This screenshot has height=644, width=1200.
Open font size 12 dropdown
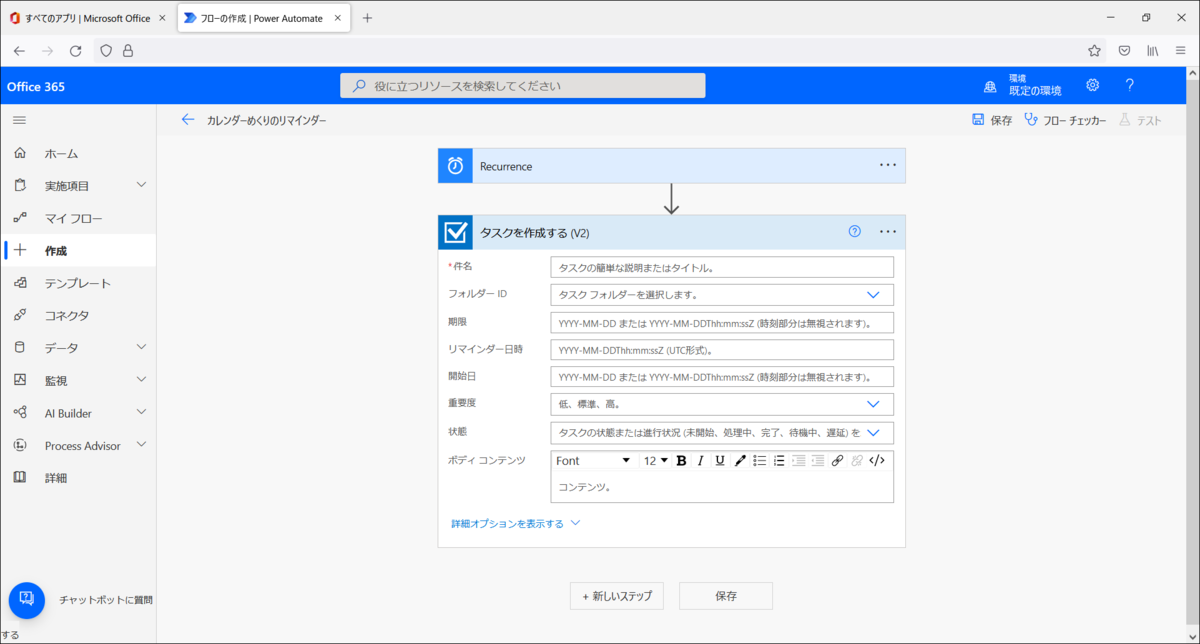655,461
